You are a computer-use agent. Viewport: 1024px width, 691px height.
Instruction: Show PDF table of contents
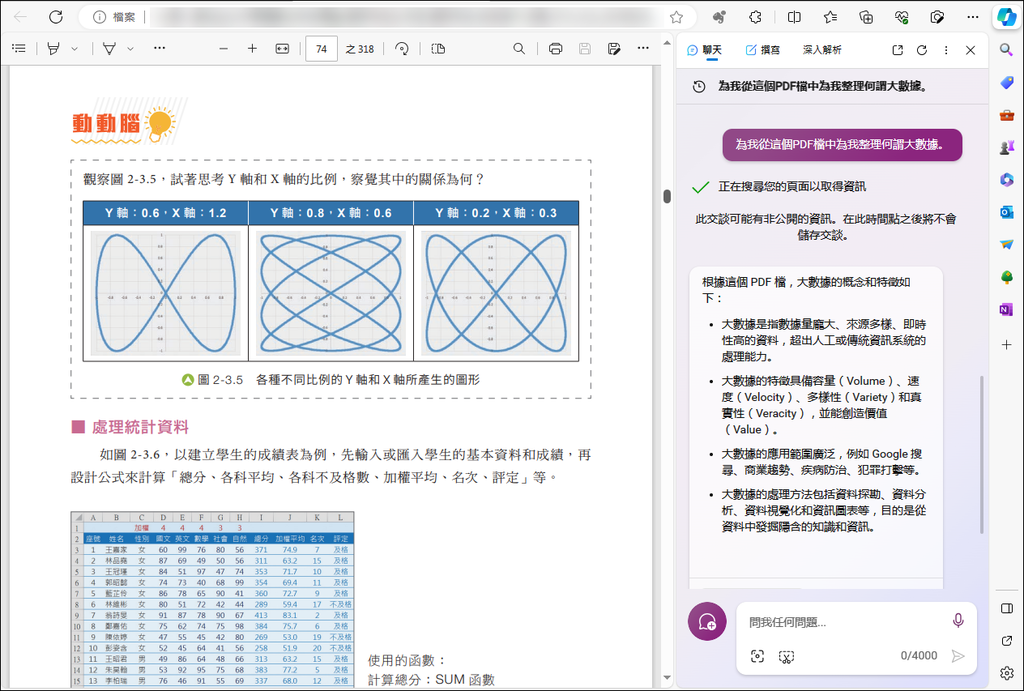coord(19,48)
